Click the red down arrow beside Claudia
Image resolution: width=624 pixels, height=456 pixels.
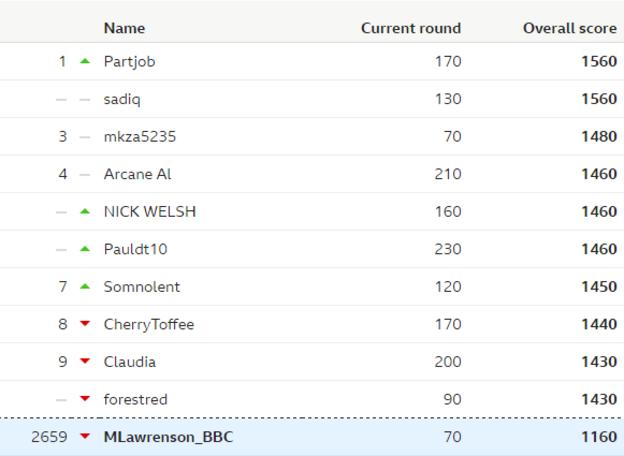[x=85, y=361]
